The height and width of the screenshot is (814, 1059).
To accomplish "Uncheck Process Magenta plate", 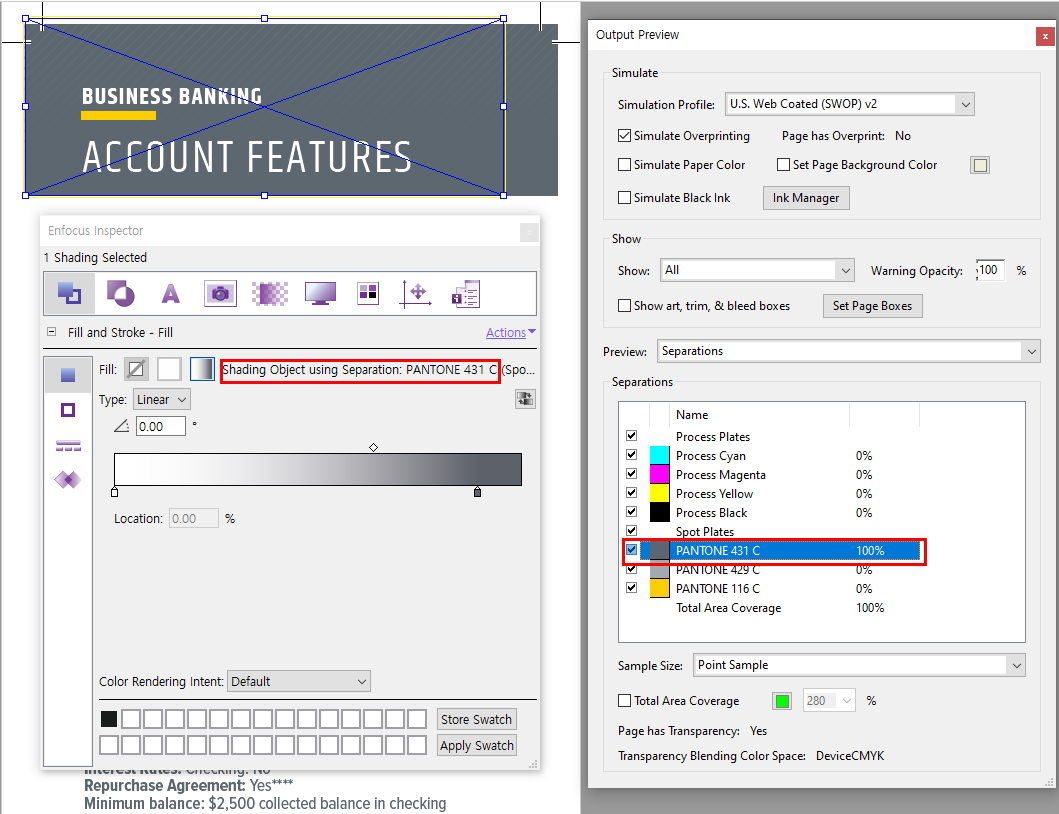I will pos(631,474).
